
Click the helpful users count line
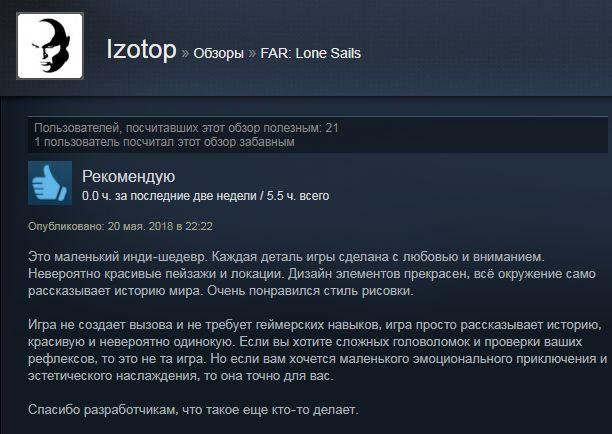tap(186, 128)
